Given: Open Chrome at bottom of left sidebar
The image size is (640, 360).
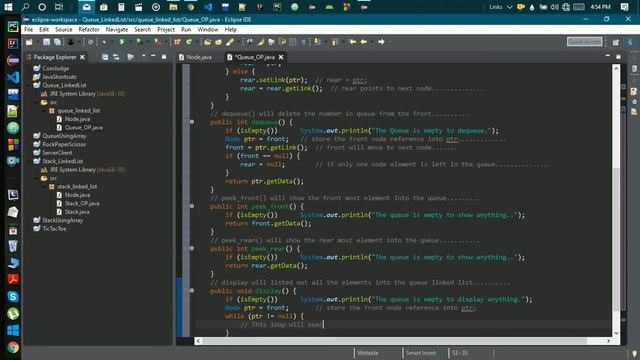Looking at the screenshot, I should click(13, 347).
